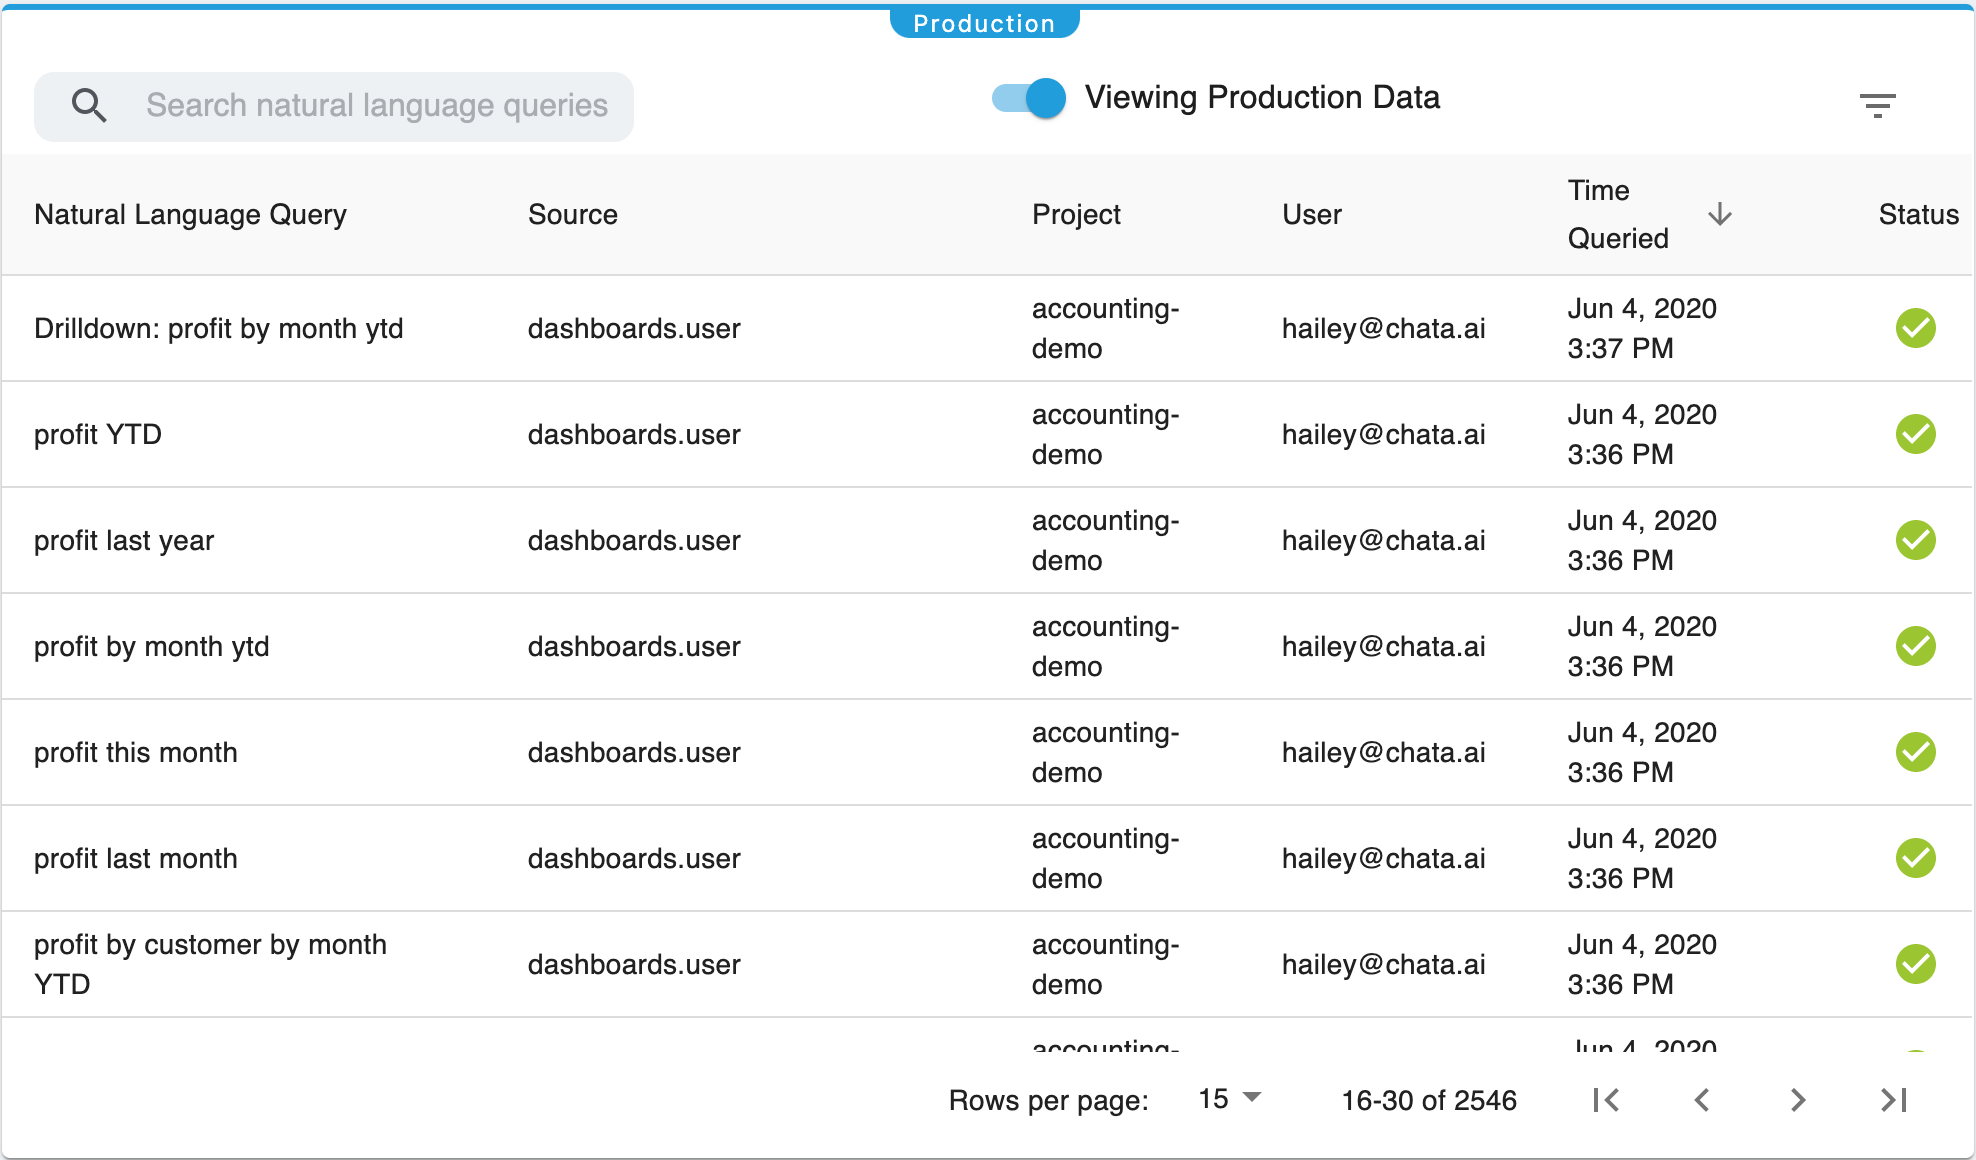Open the filter list icon
This screenshot has width=1976, height=1160.
point(1877,105)
